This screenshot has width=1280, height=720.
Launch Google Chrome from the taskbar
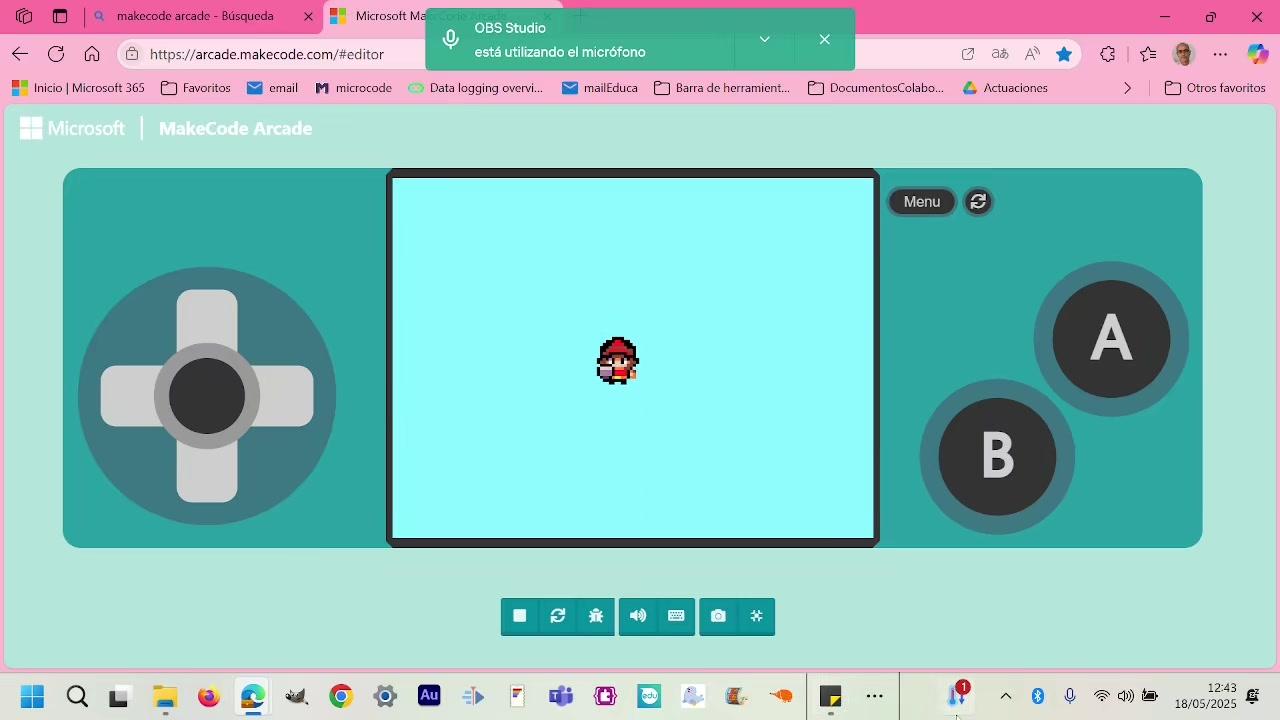click(341, 696)
